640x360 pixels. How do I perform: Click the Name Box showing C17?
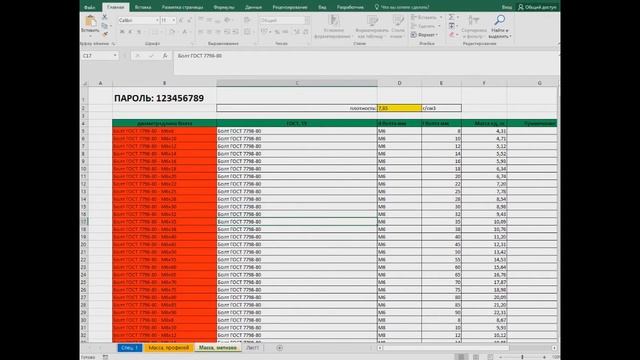(100, 56)
